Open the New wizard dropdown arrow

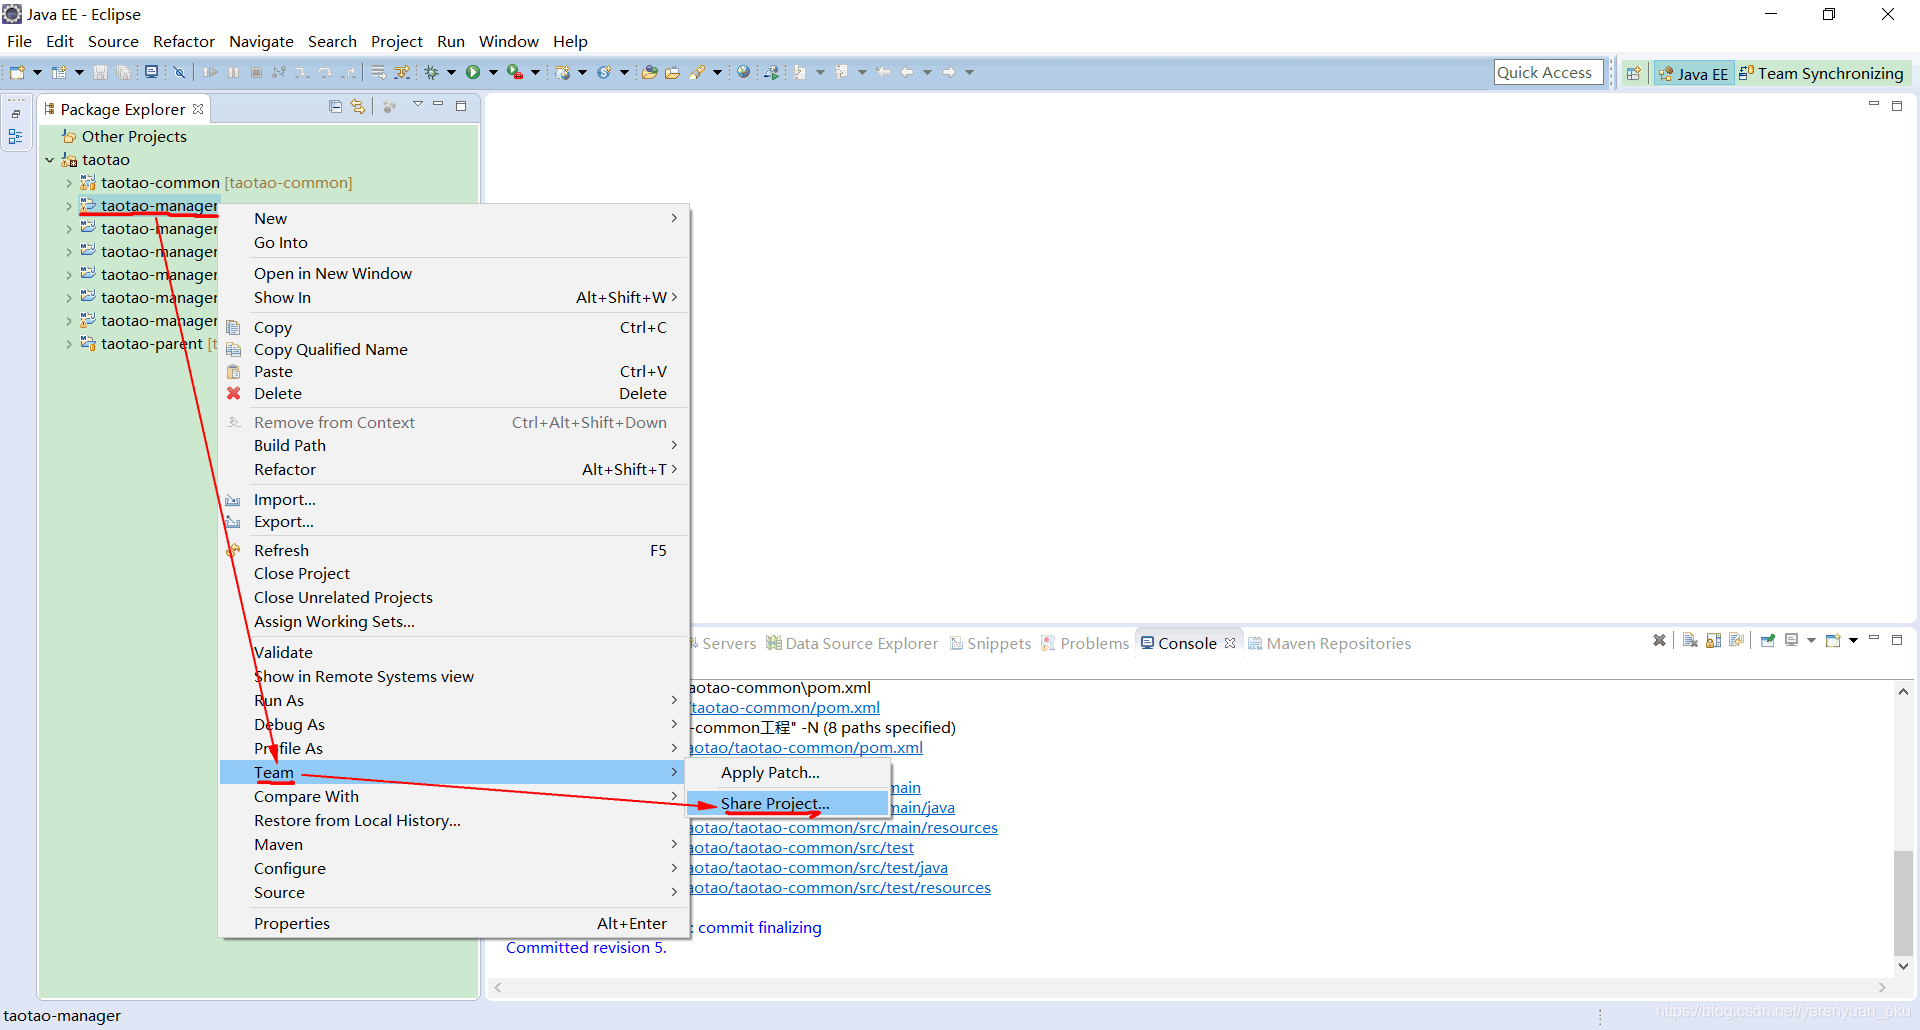click(x=37, y=72)
